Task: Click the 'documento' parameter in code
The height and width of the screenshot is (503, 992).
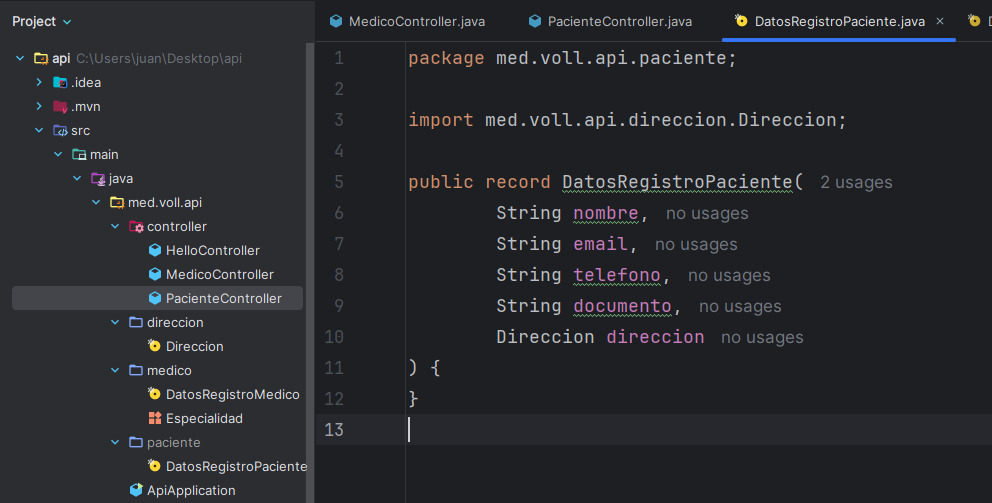Action: tap(622, 306)
